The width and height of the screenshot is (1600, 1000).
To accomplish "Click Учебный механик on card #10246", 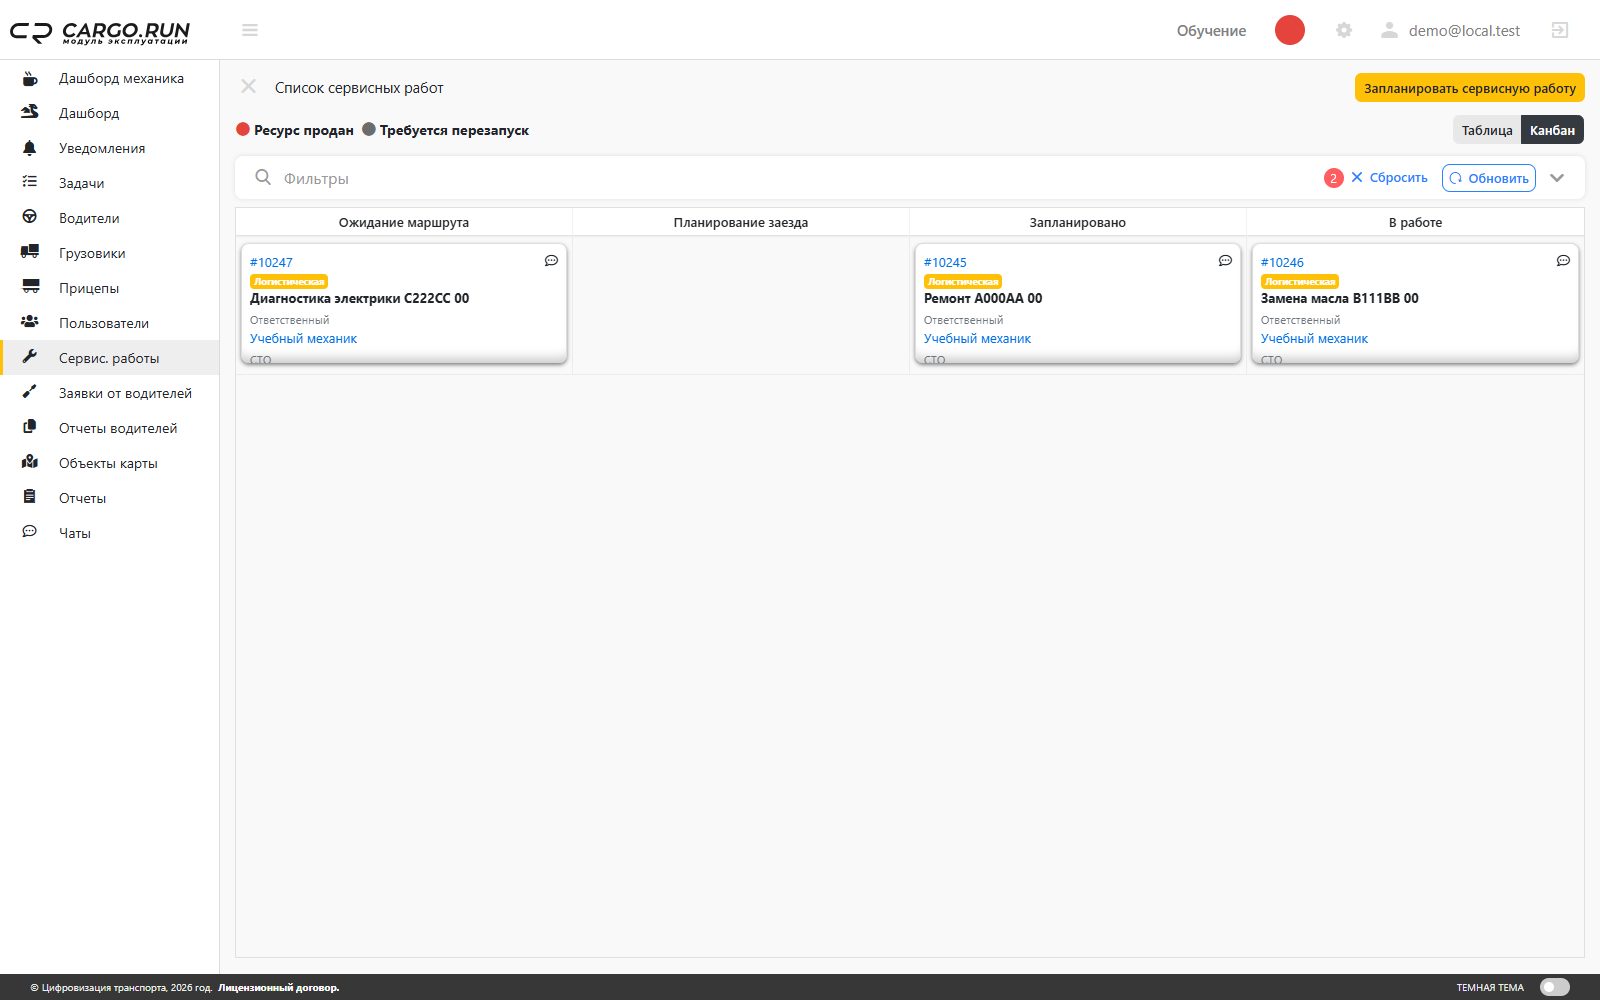I will pyautogui.click(x=1314, y=339).
